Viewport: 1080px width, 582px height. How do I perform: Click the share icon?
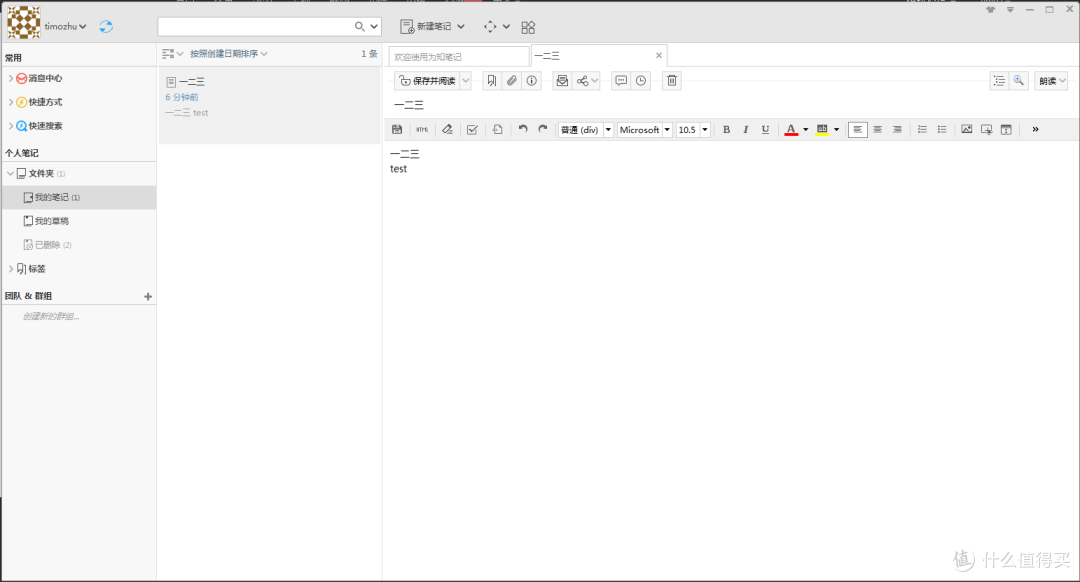583,81
